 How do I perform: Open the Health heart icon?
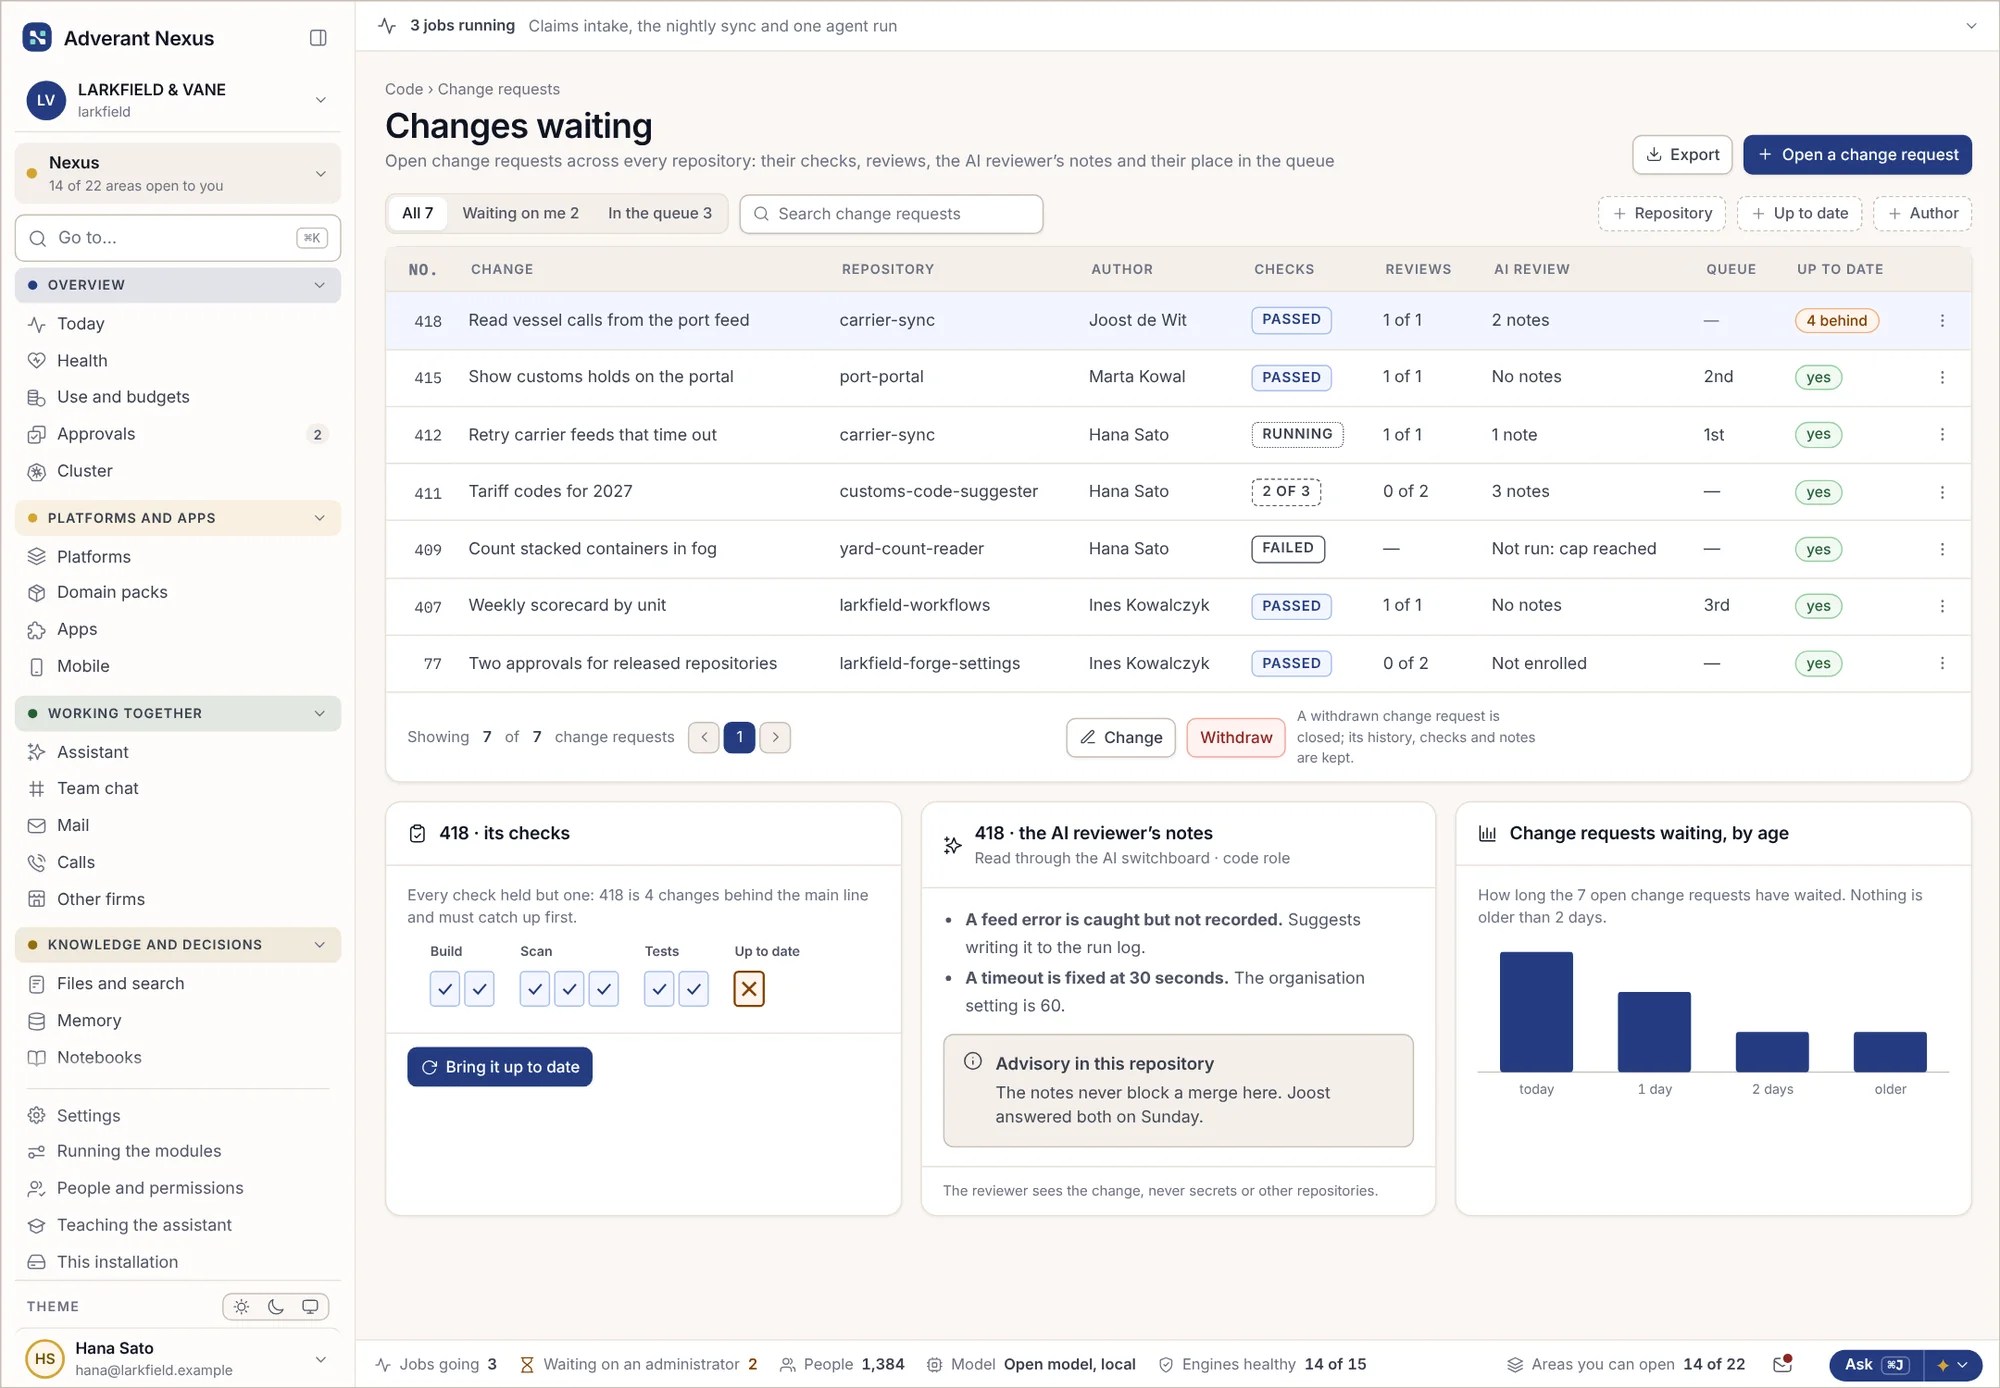(37, 361)
